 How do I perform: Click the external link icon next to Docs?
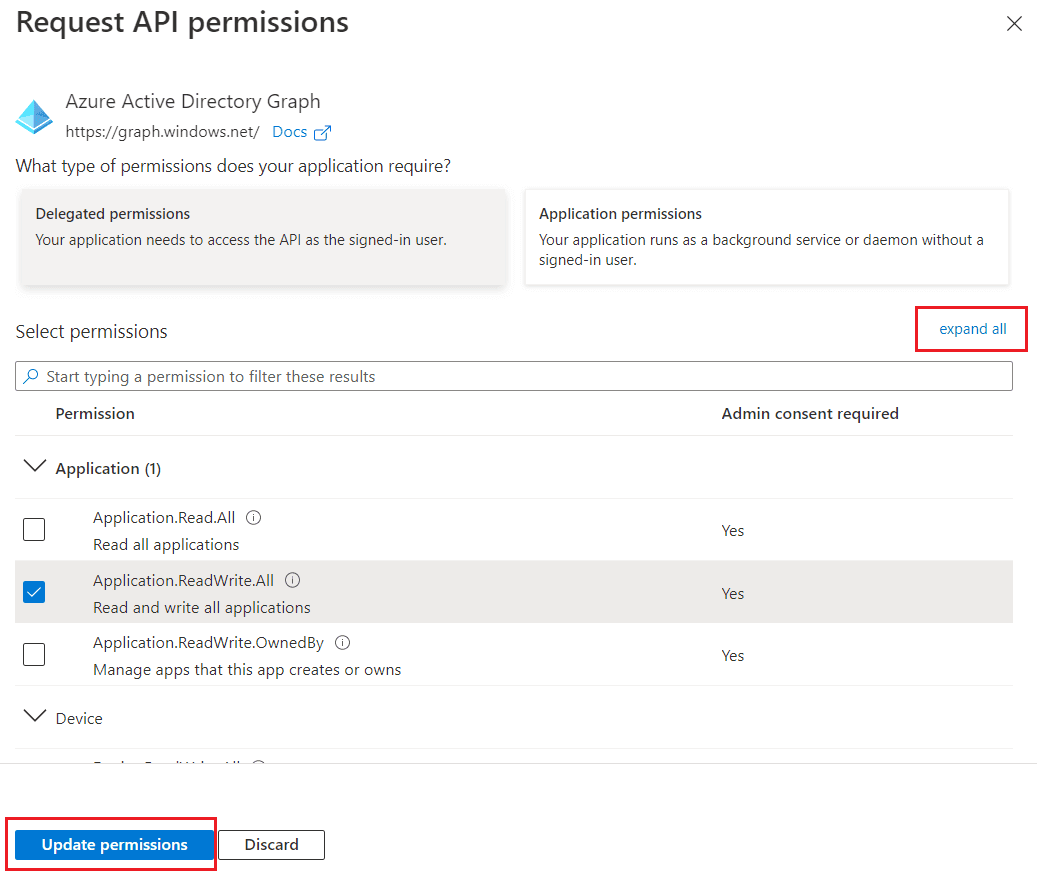tap(322, 131)
